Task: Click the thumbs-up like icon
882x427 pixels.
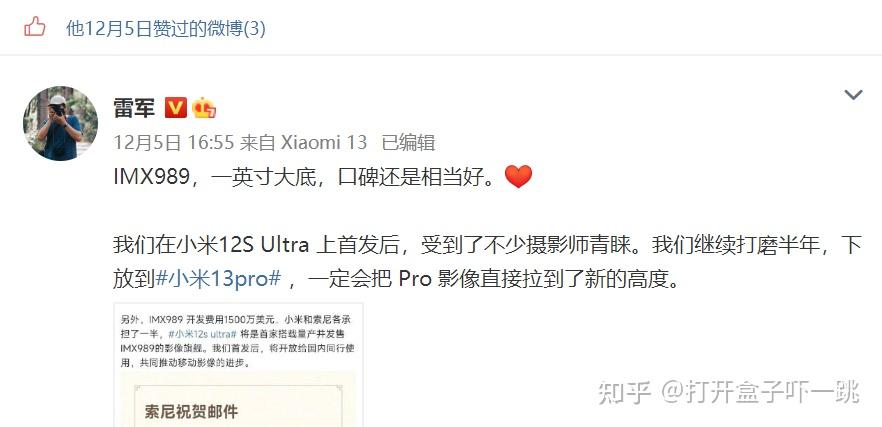Action: point(34,26)
